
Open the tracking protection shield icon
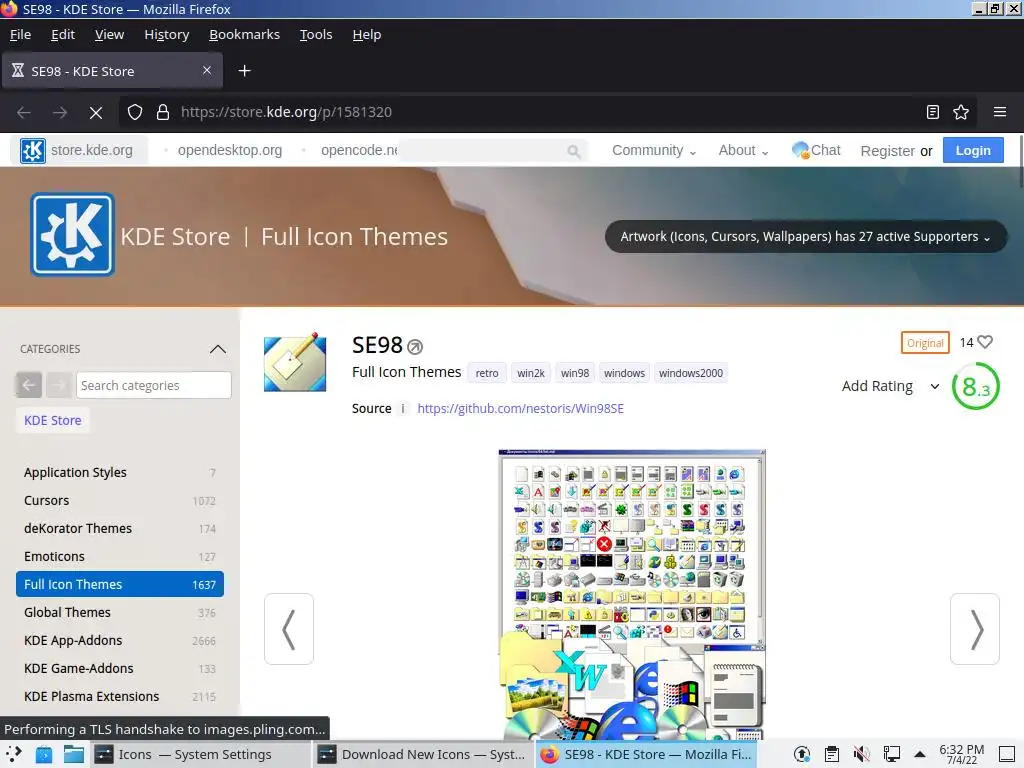click(x=135, y=112)
